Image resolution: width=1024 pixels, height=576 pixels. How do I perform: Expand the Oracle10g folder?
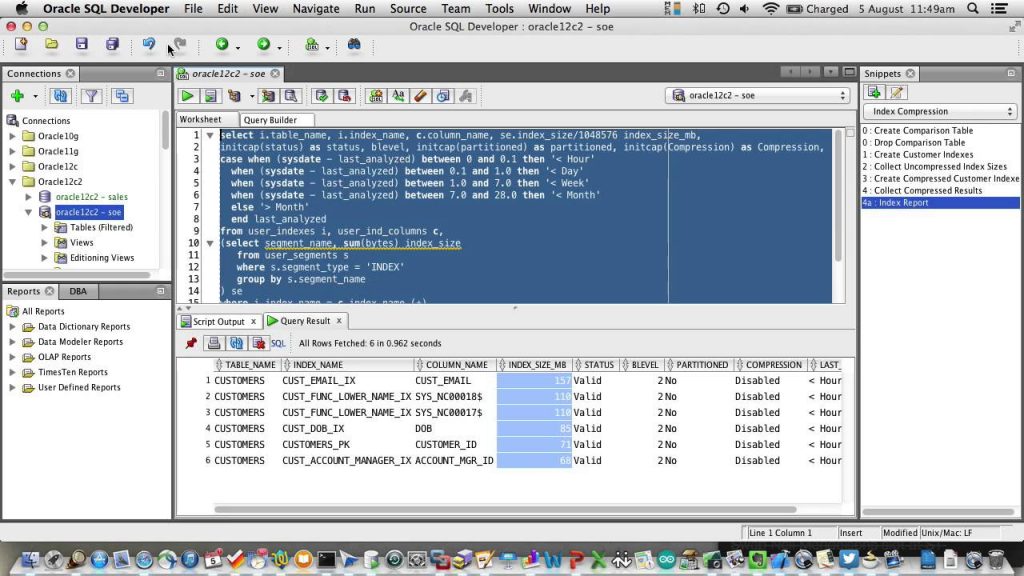[x=12, y=136]
